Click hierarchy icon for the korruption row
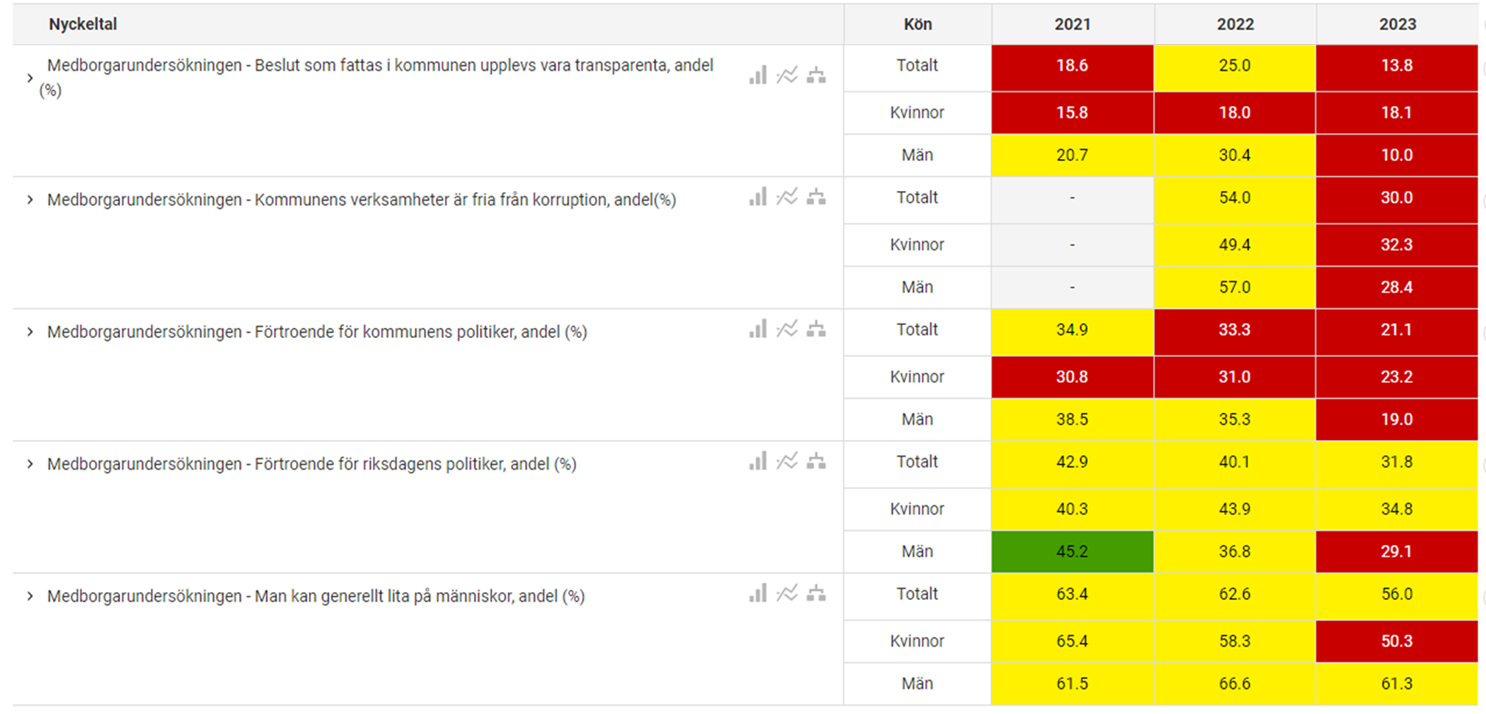 tap(816, 198)
